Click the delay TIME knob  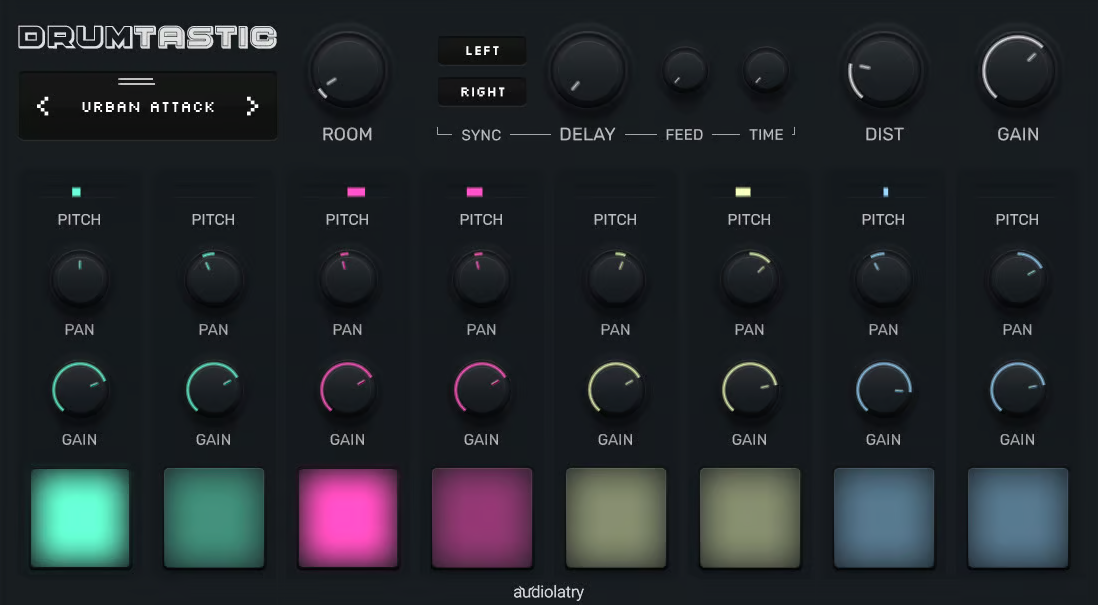click(765, 70)
